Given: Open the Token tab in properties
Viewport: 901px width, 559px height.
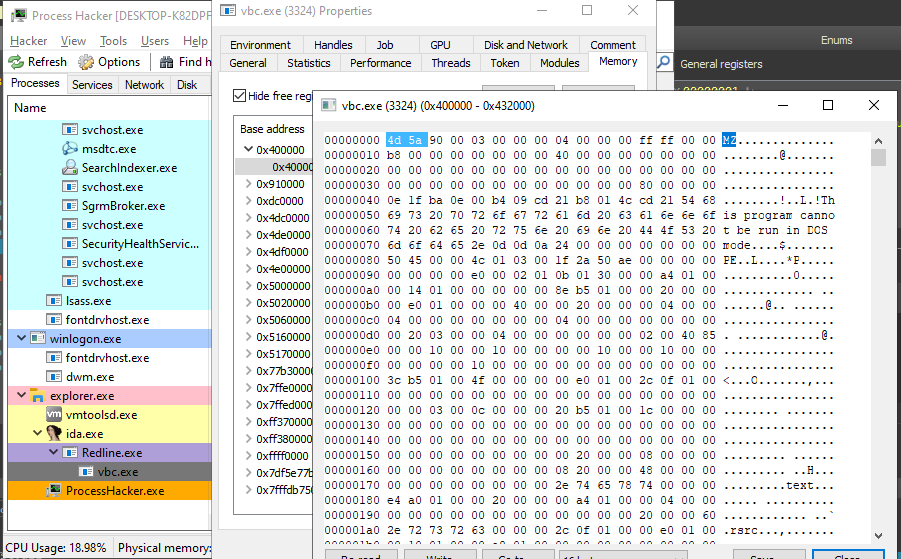Looking at the screenshot, I should point(505,63).
